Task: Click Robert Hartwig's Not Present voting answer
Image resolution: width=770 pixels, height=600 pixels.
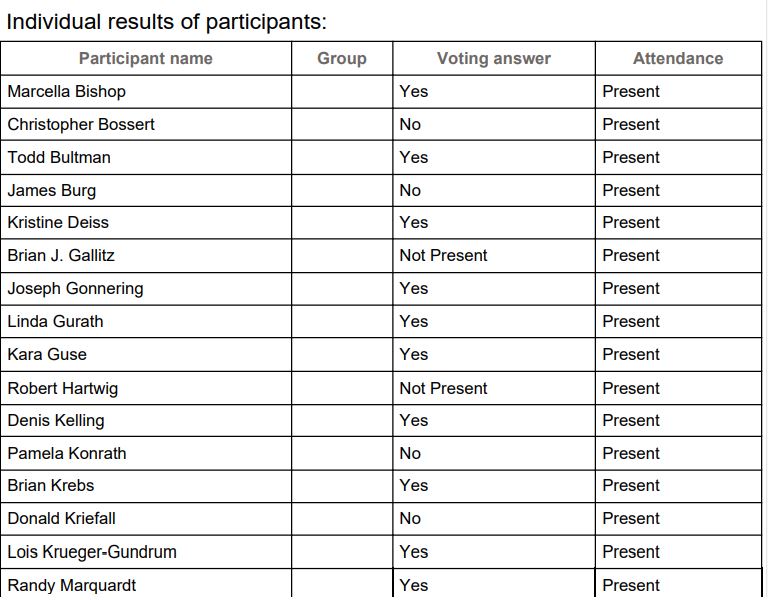Action: (443, 388)
